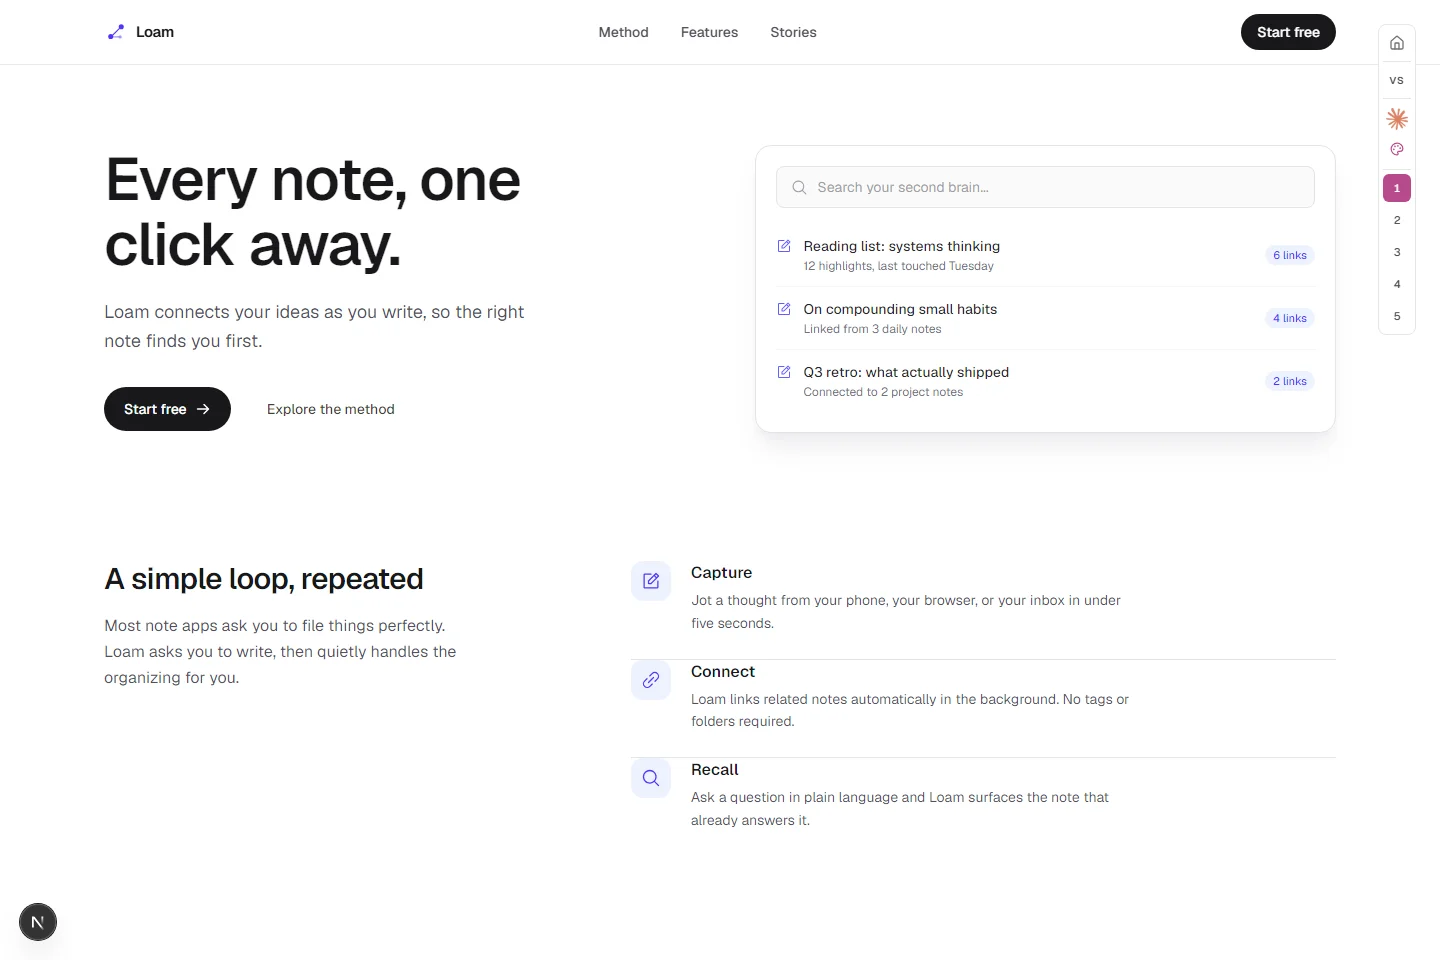Go to Features in the navigation
The width and height of the screenshot is (1440, 960).
click(710, 32)
